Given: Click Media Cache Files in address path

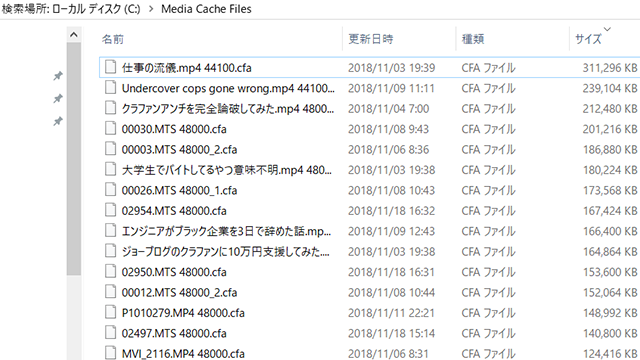Looking at the screenshot, I should [206, 9].
